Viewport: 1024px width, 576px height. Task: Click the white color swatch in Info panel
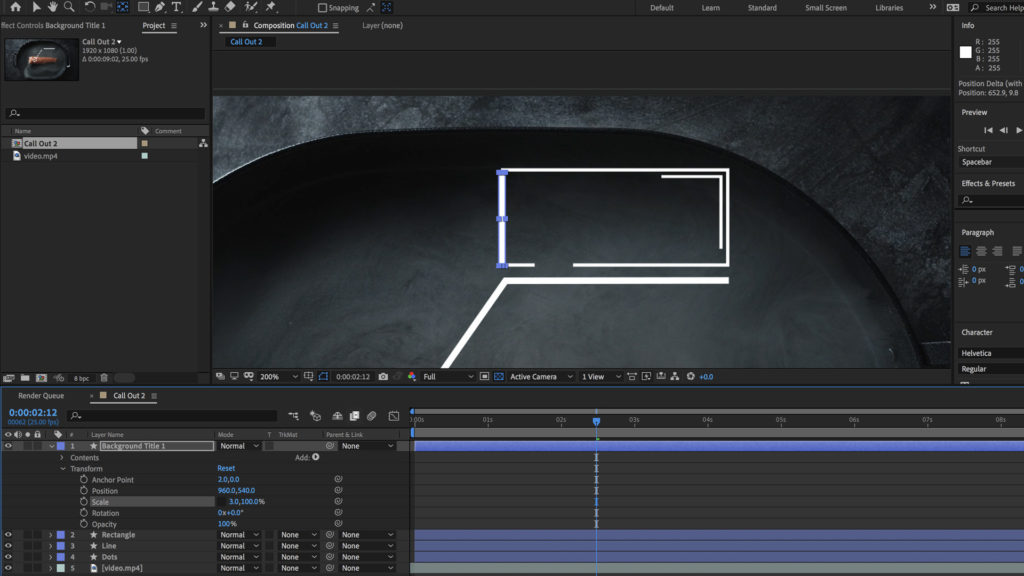(x=966, y=52)
